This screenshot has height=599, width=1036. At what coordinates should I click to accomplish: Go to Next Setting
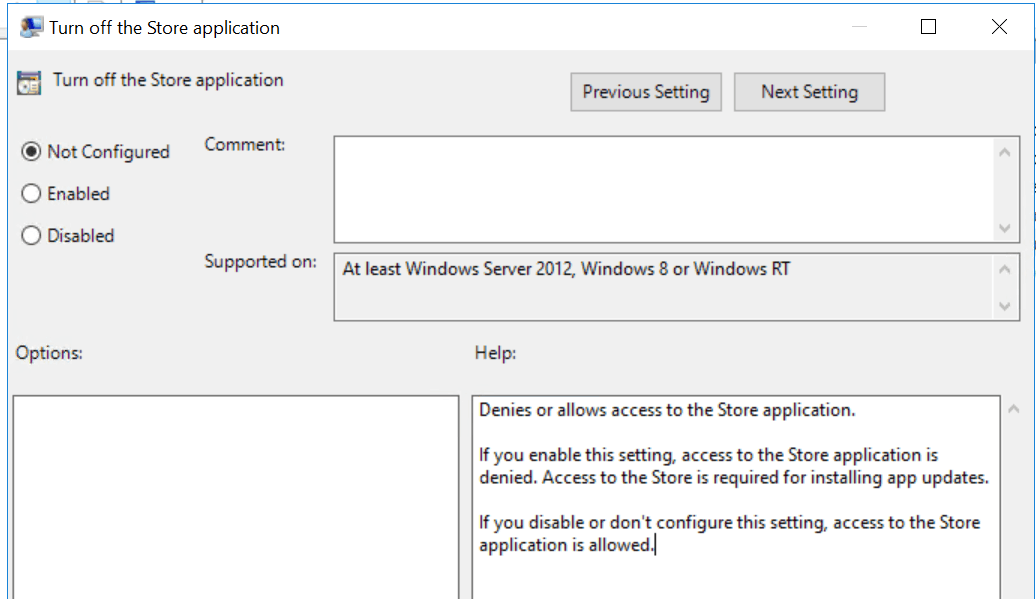click(809, 92)
